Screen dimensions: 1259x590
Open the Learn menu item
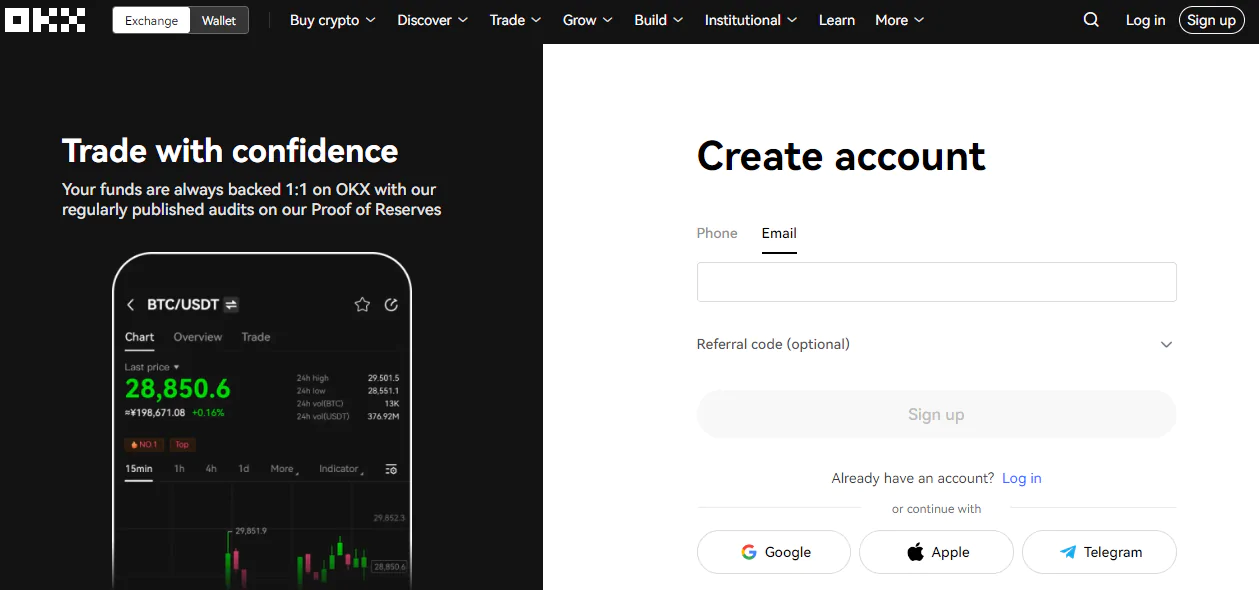click(837, 20)
